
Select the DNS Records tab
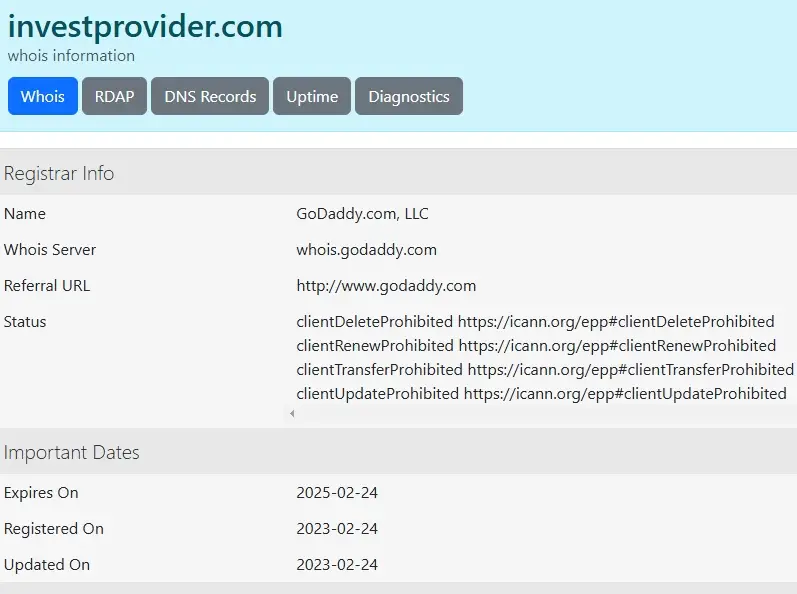click(210, 96)
